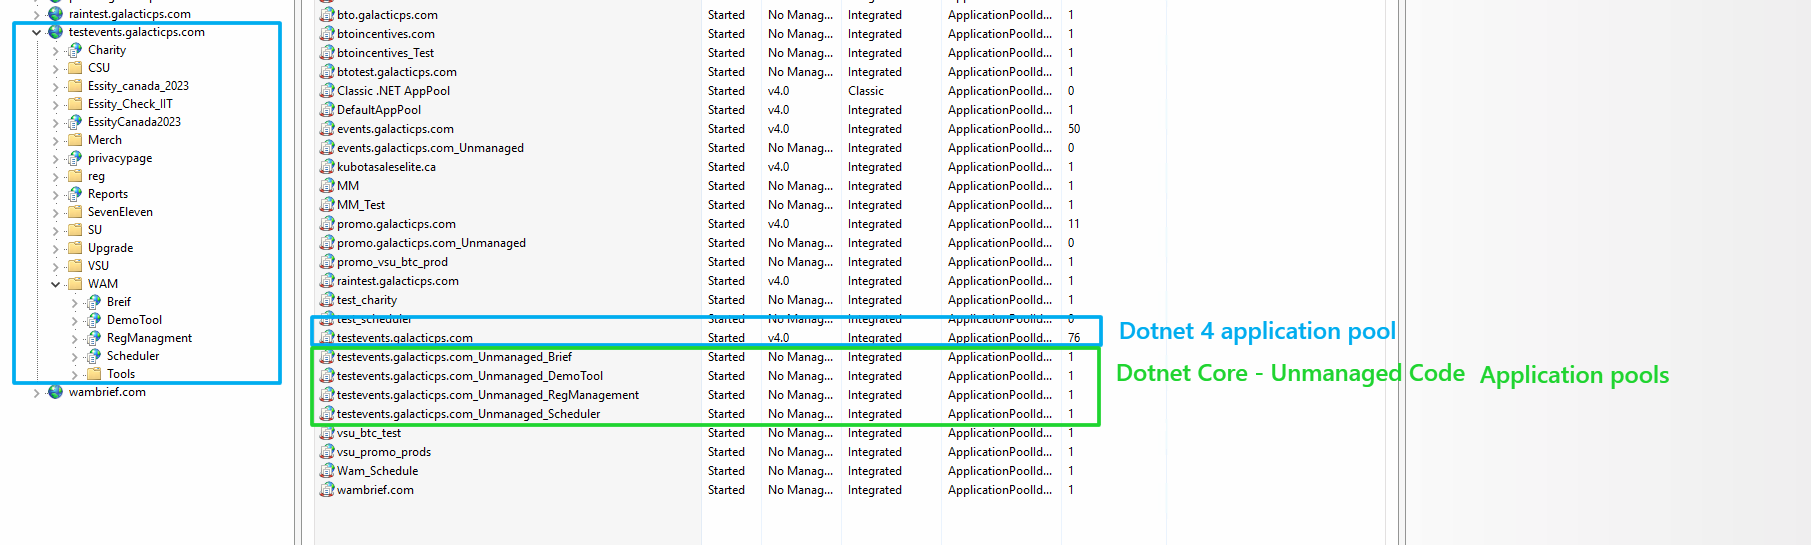Select testevents.galacticps.com_Unmanaged_Brief pool
This screenshot has height=545, width=1811.
point(454,357)
